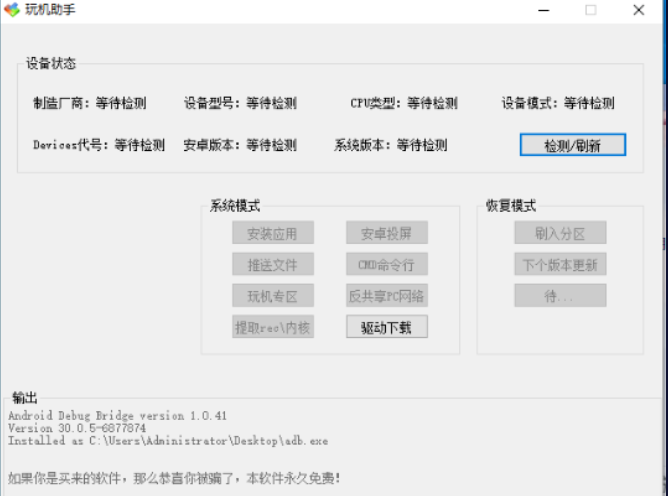Click the adb.exe install path output line
This screenshot has width=668, height=496.
click(167, 440)
